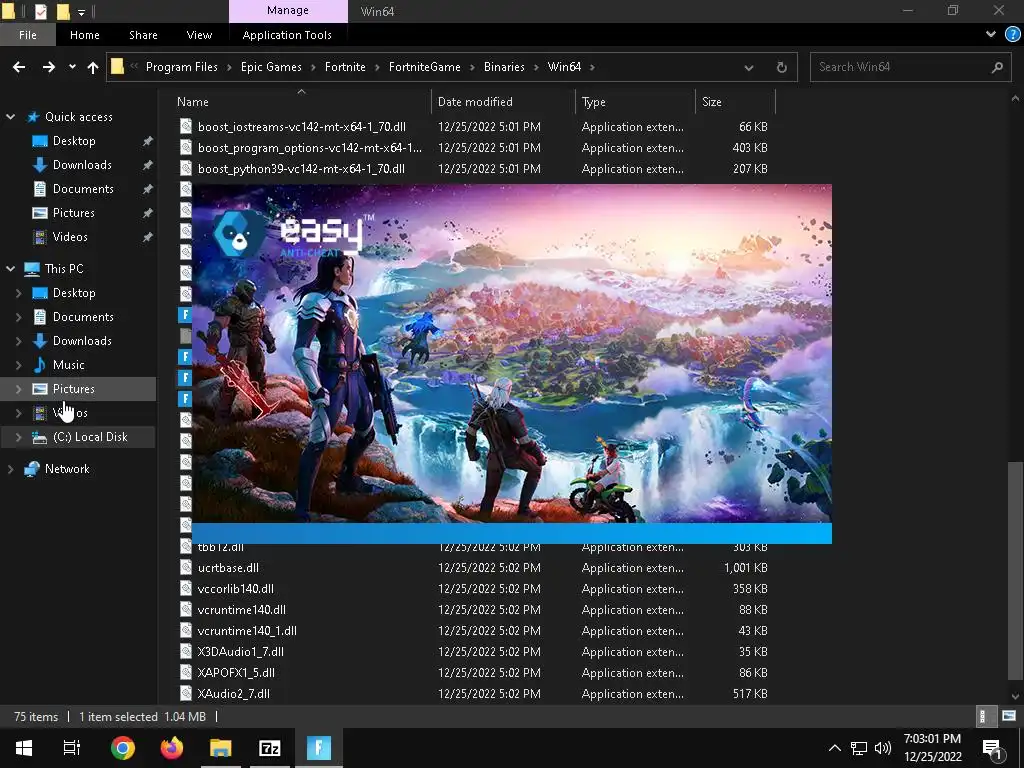Select X3DAudio1_7.dll file
The height and width of the screenshot is (768, 1024).
point(240,651)
